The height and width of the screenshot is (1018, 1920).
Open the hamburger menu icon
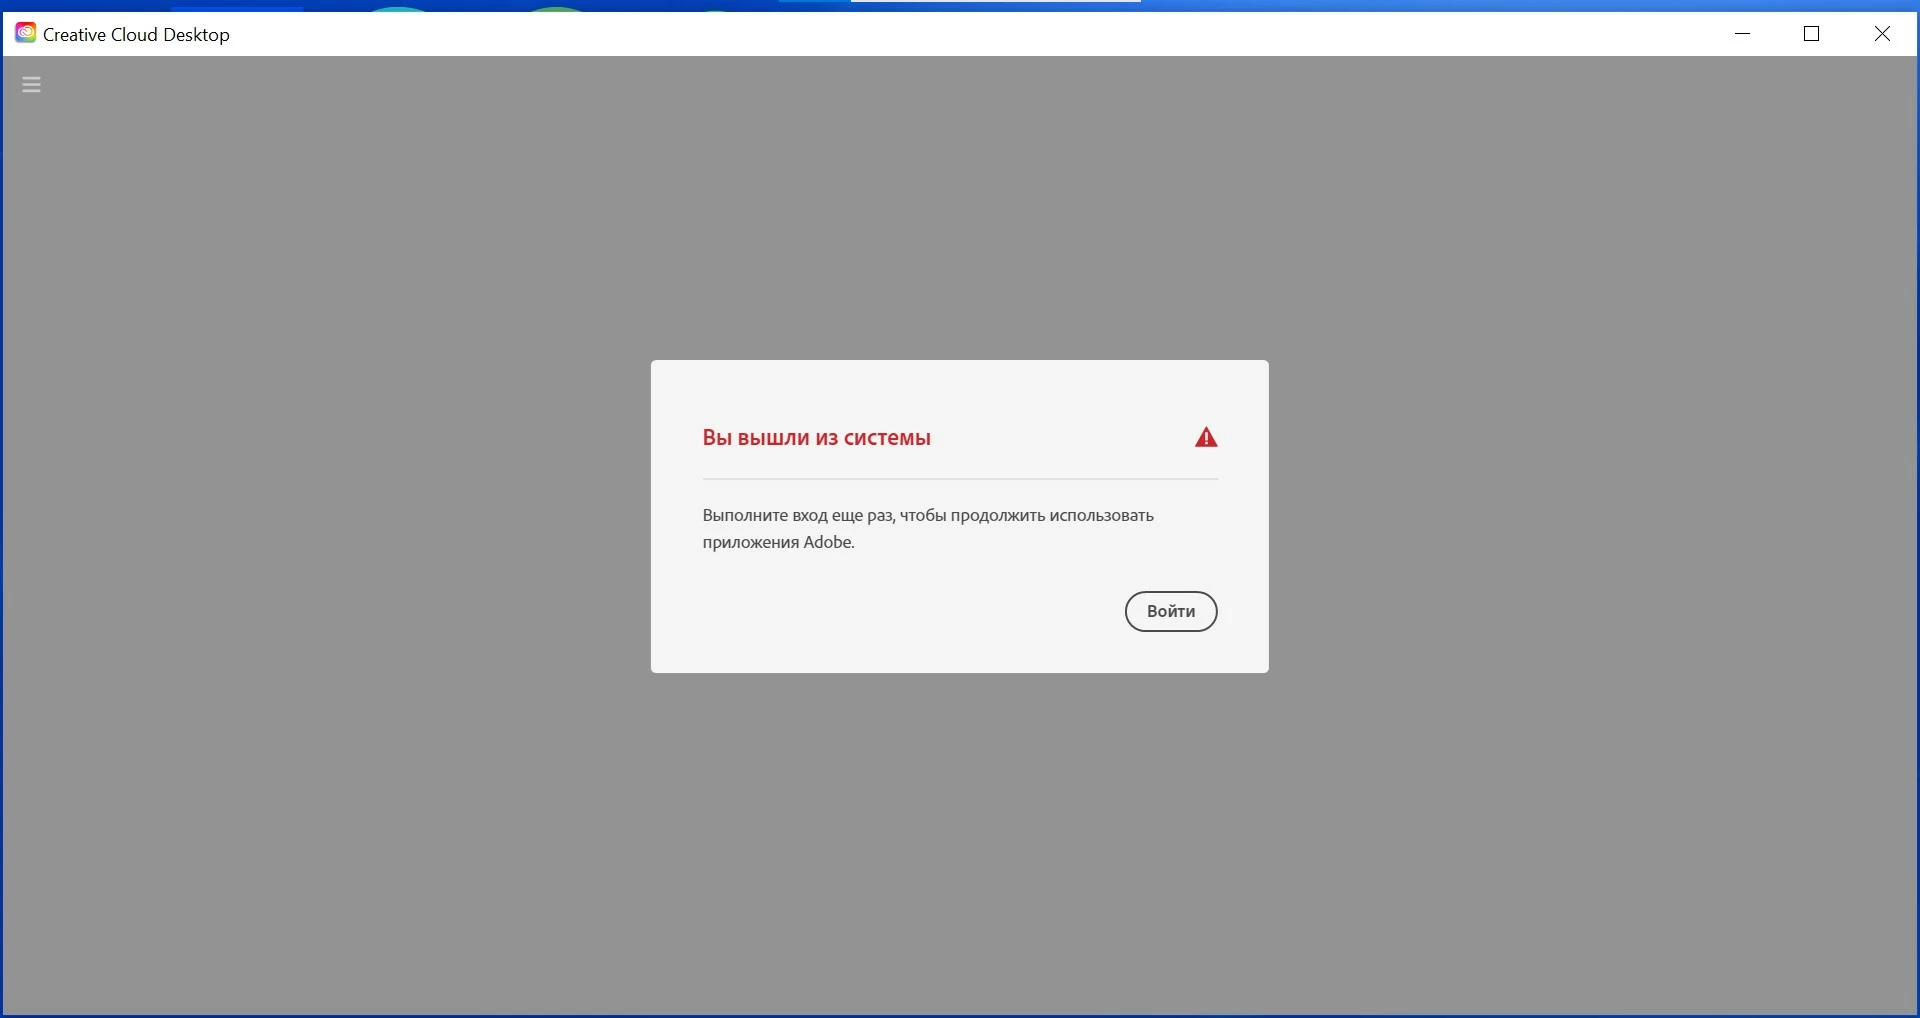[31, 85]
